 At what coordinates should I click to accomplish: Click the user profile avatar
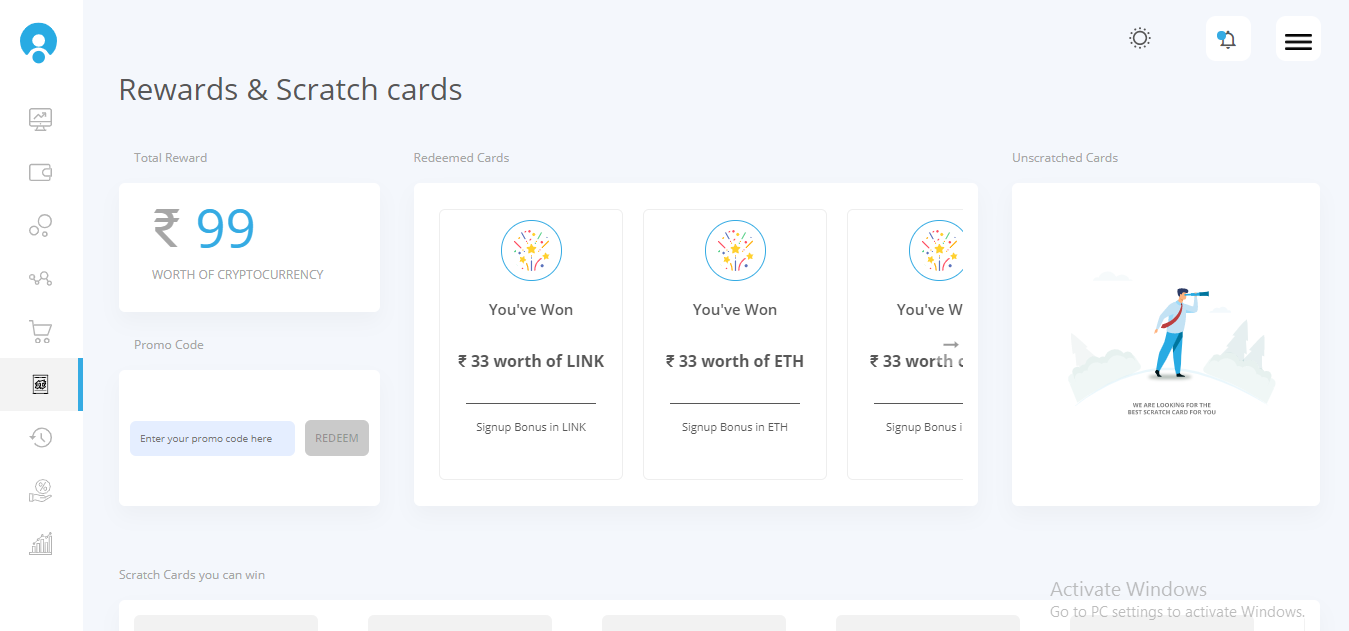click(x=37, y=43)
